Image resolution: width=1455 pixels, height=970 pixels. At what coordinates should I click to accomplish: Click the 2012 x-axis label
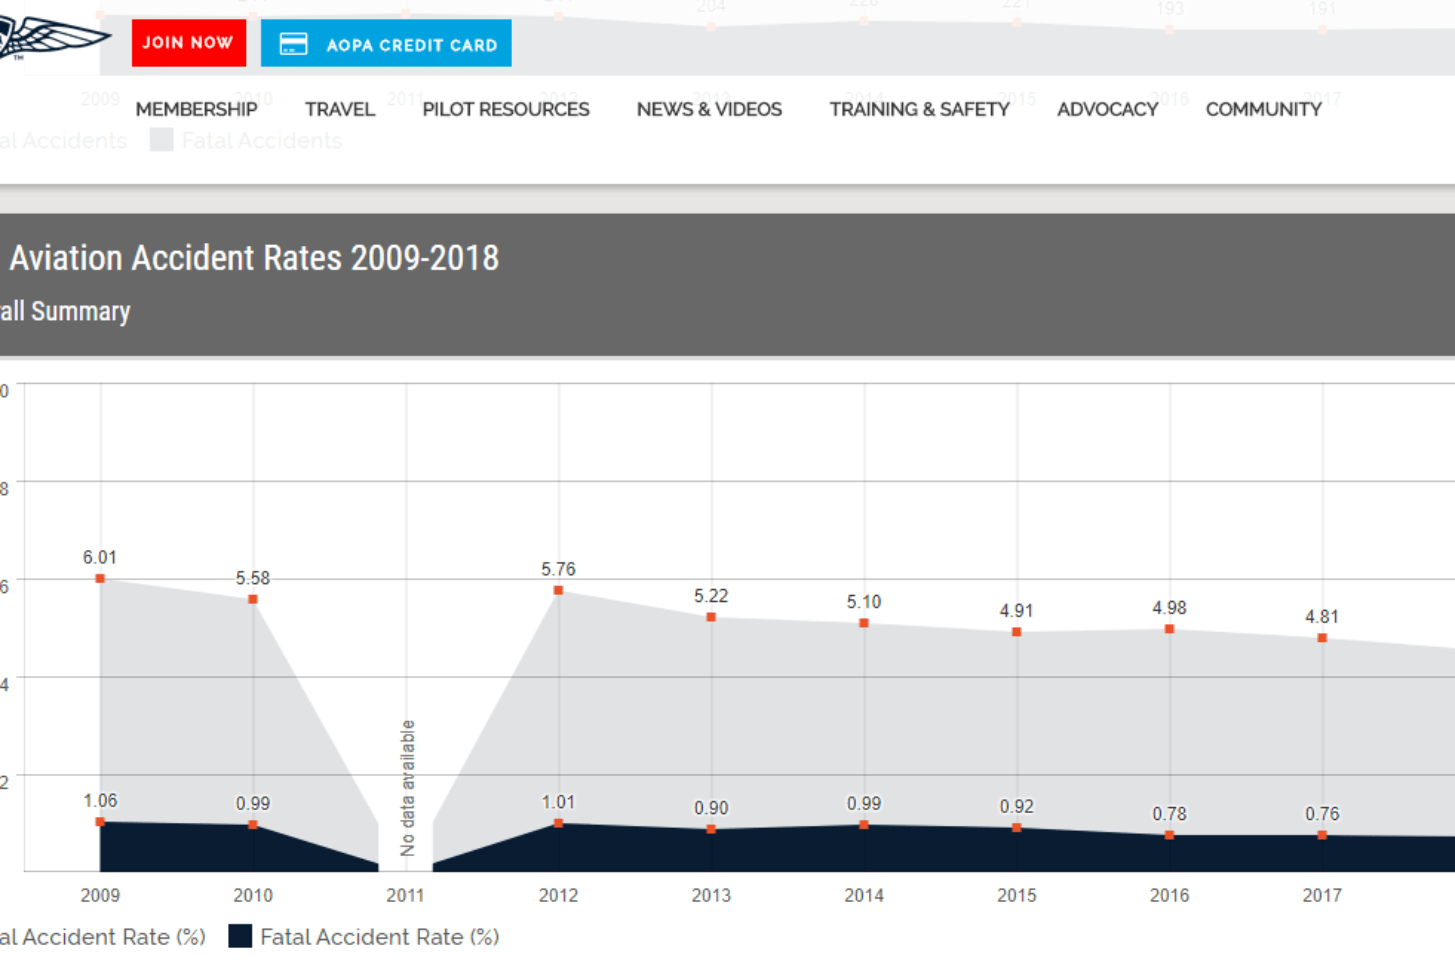pyautogui.click(x=558, y=895)
